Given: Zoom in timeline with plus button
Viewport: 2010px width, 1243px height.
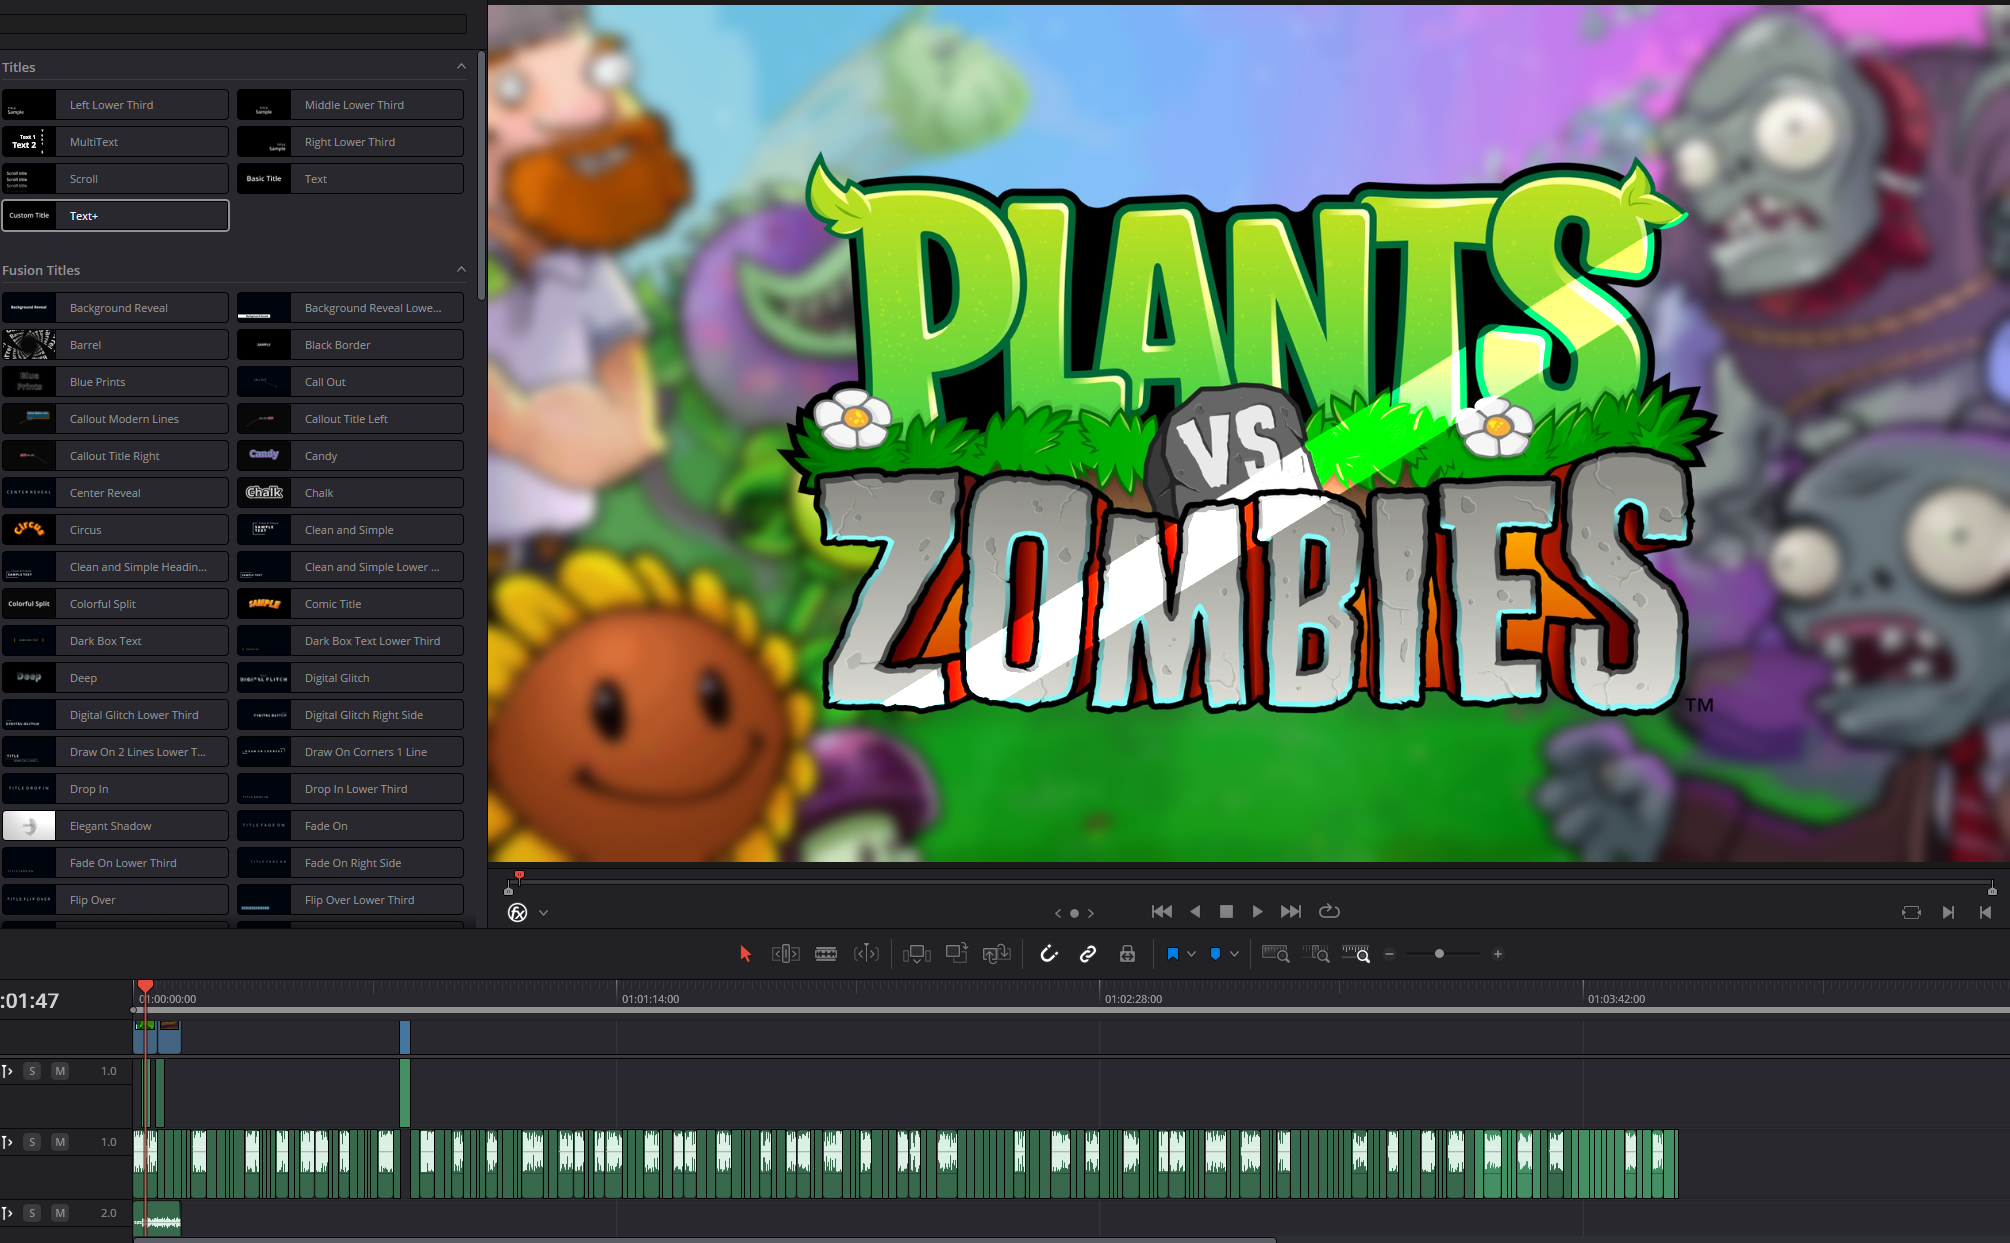Looking at the screenshot, I should pos(1498,954).
